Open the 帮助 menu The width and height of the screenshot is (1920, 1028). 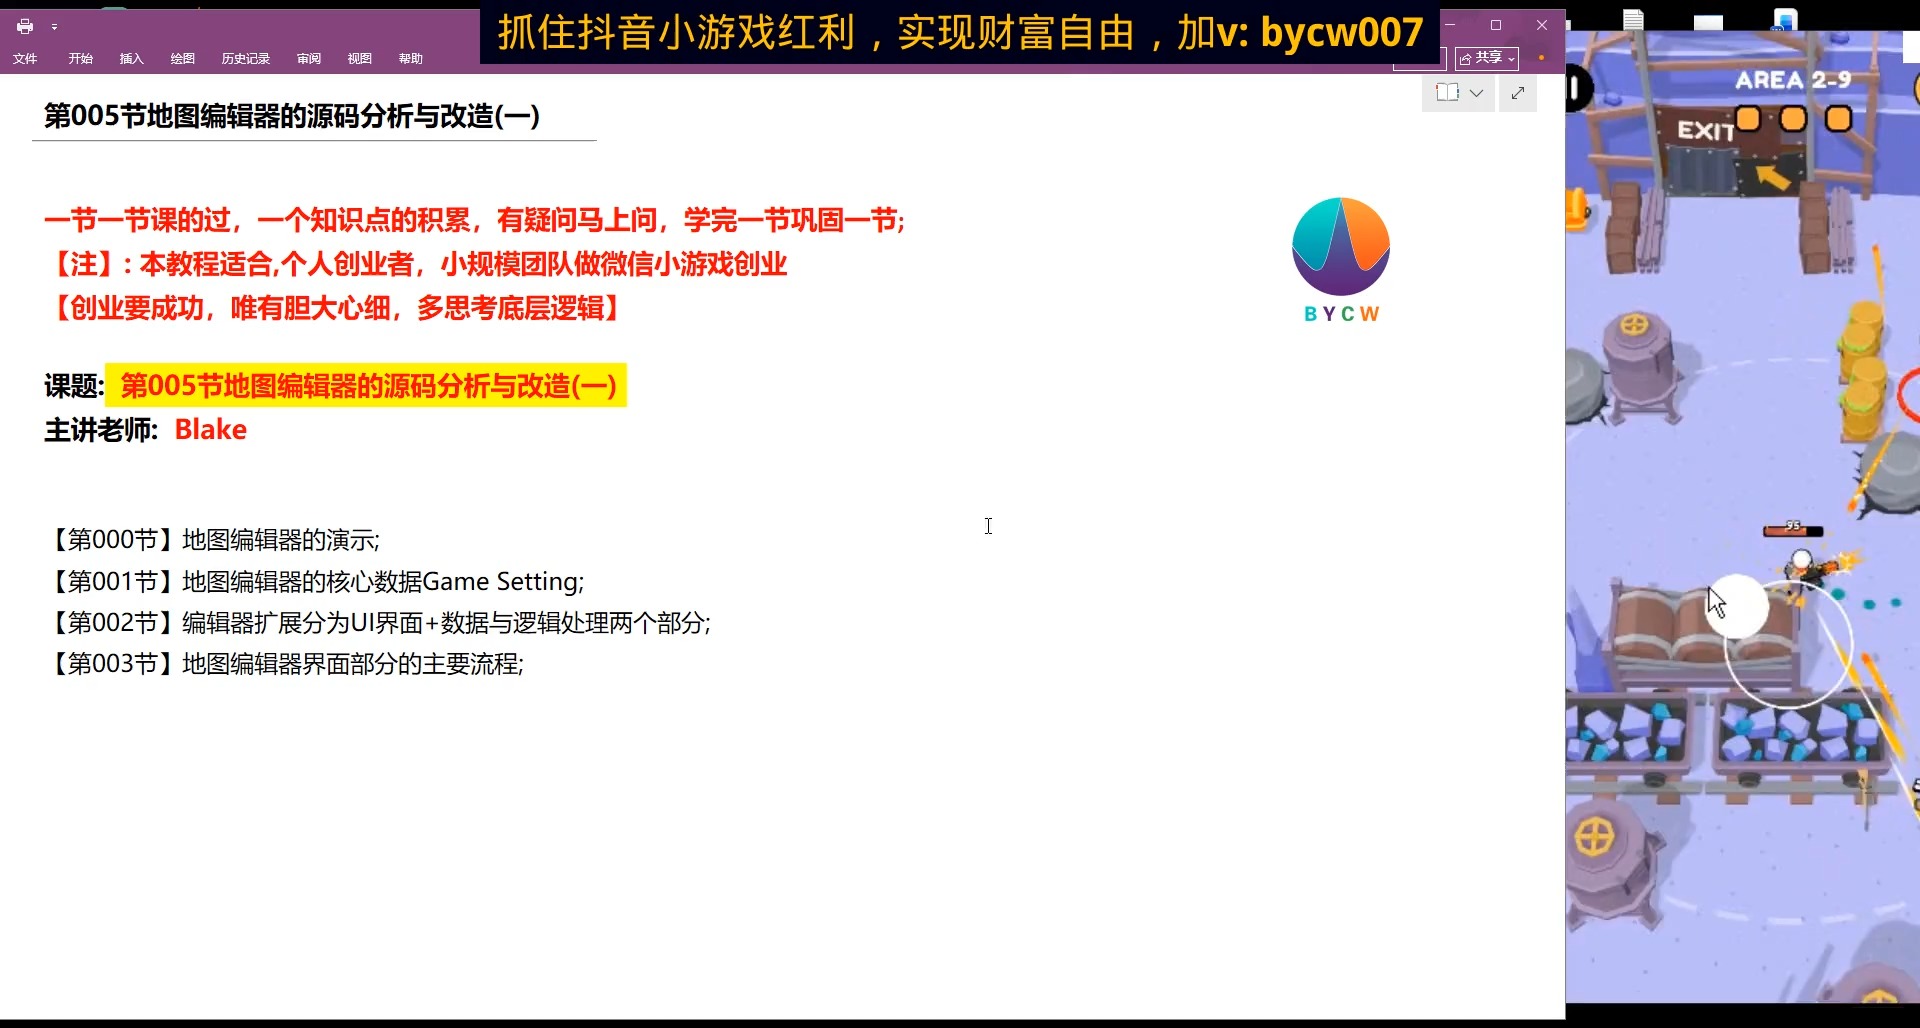click(410, 58)
